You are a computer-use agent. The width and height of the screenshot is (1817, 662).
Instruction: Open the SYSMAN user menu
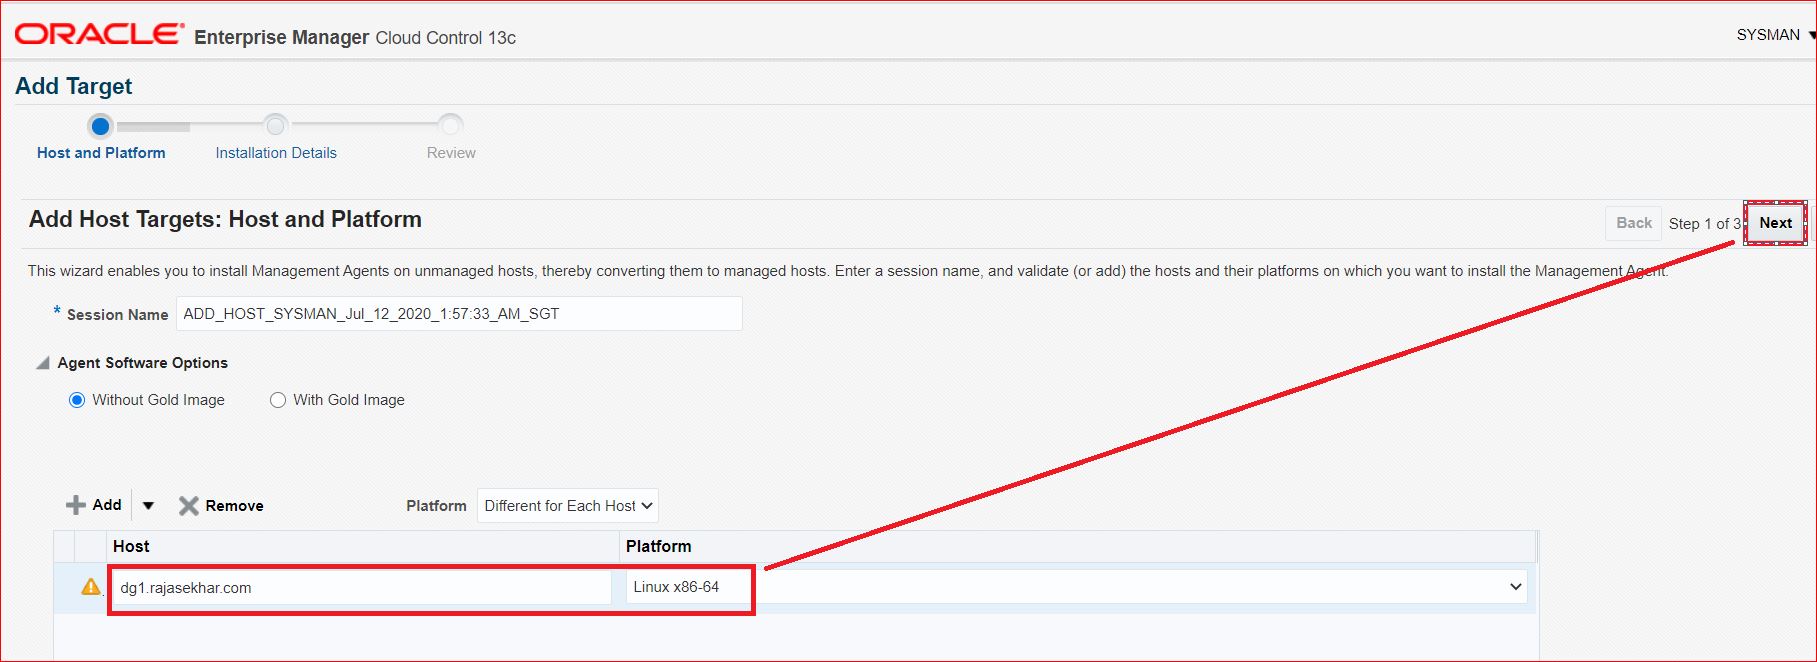[1774, 35]
